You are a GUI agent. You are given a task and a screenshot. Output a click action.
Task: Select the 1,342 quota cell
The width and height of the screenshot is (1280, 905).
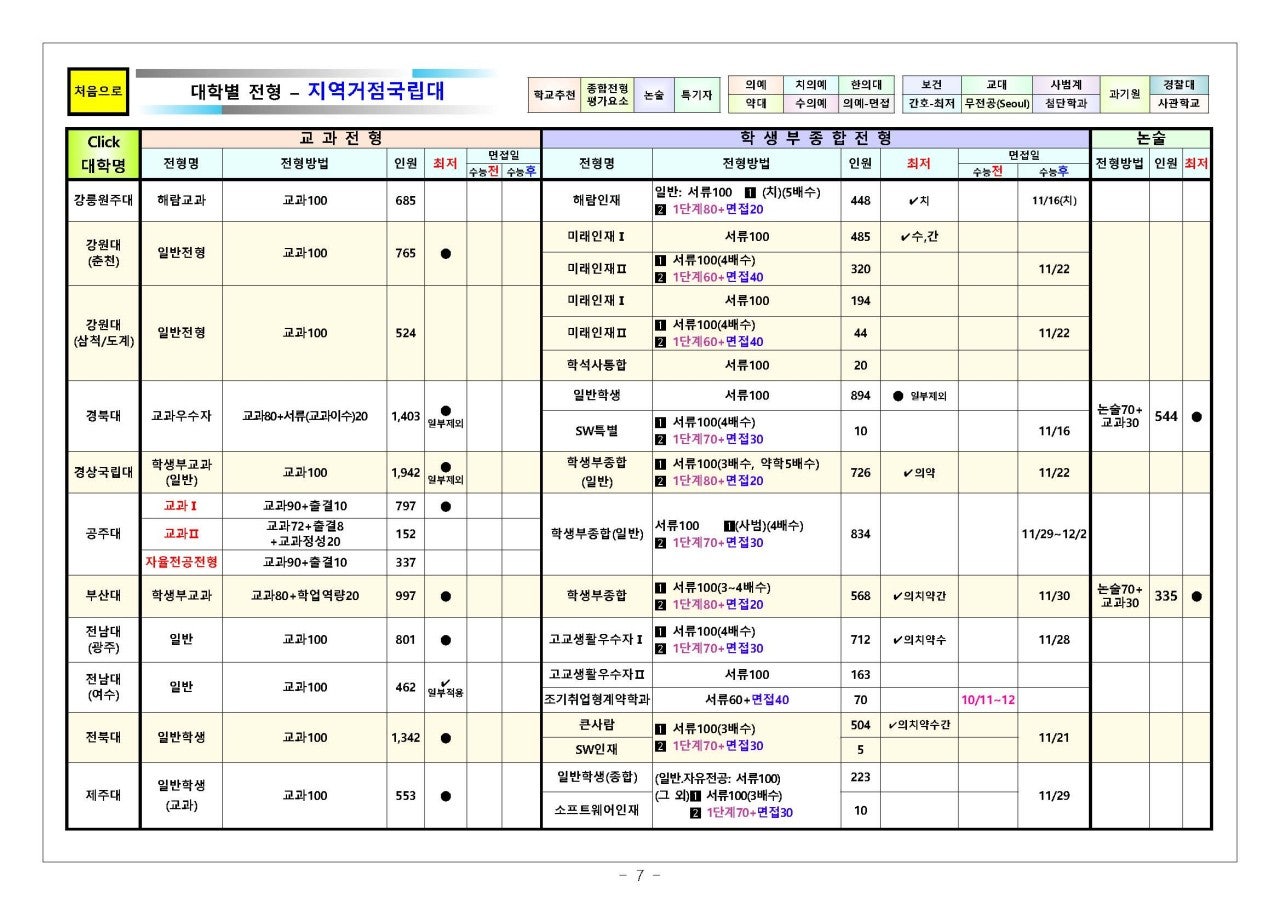[x=405, y=737]
